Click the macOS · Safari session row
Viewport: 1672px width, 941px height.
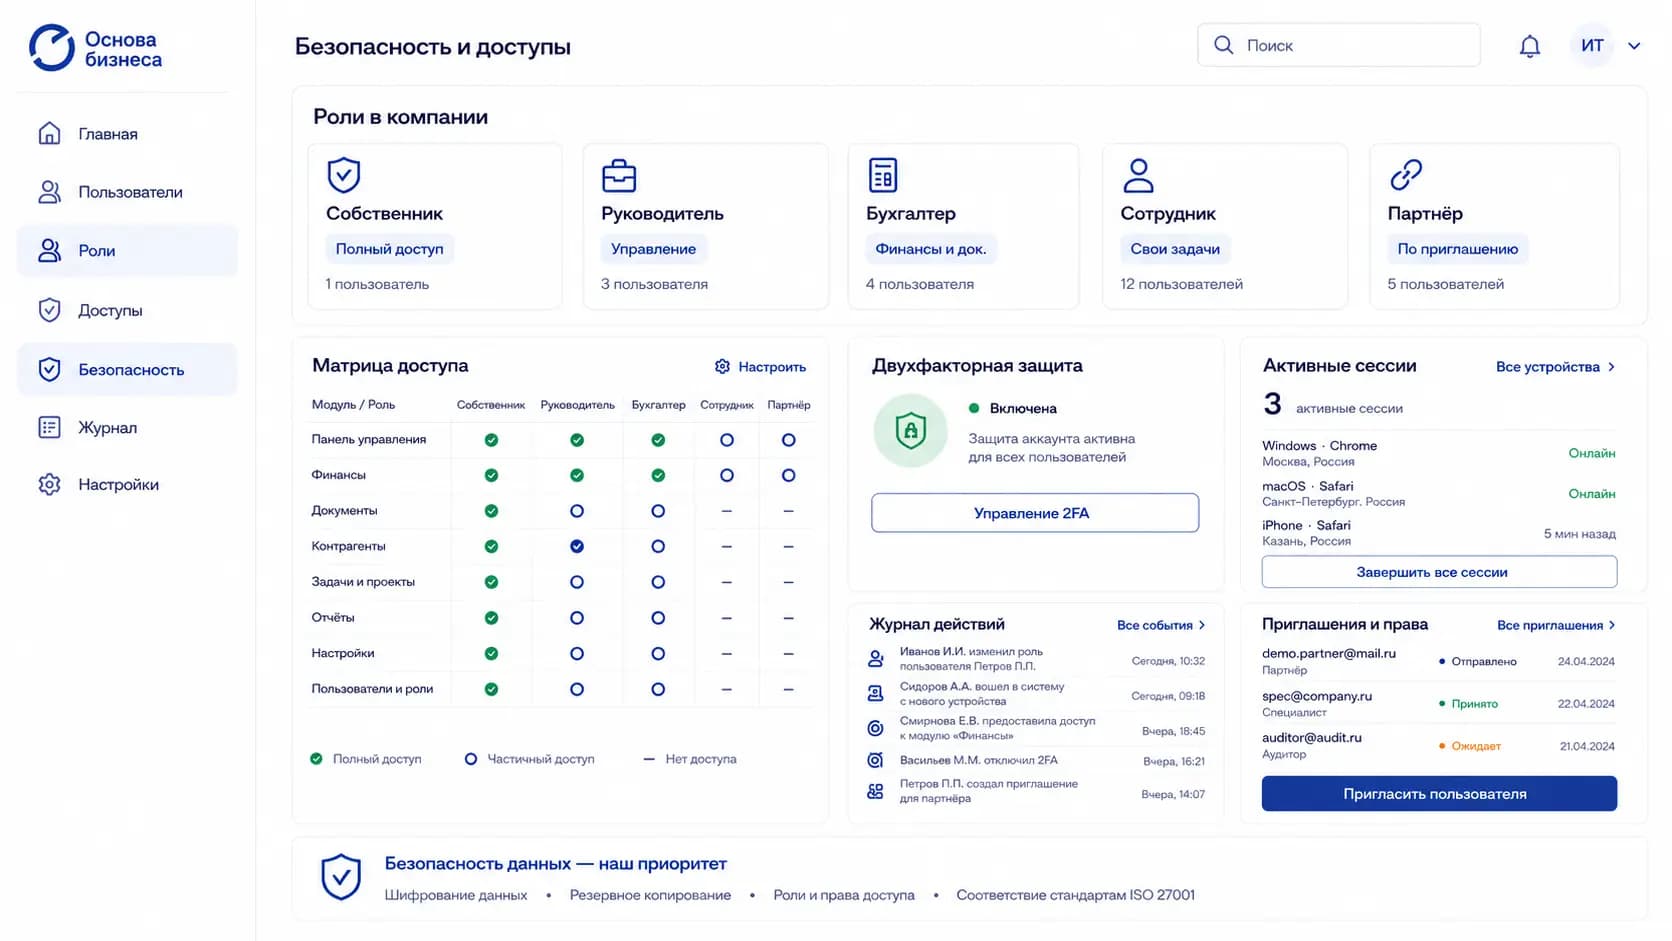click(1438, 493)
